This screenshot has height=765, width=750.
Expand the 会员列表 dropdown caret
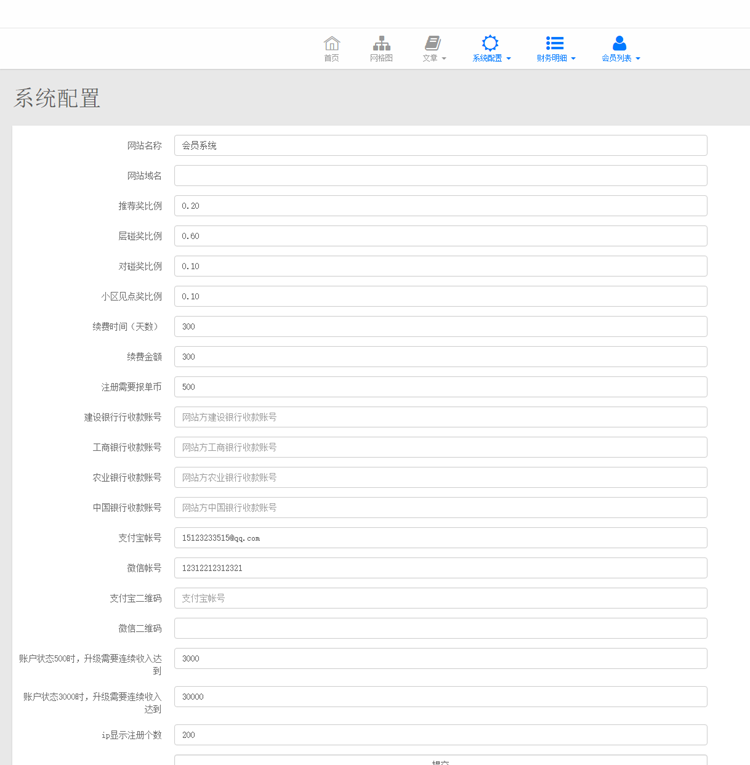click(x=638, y=59)
